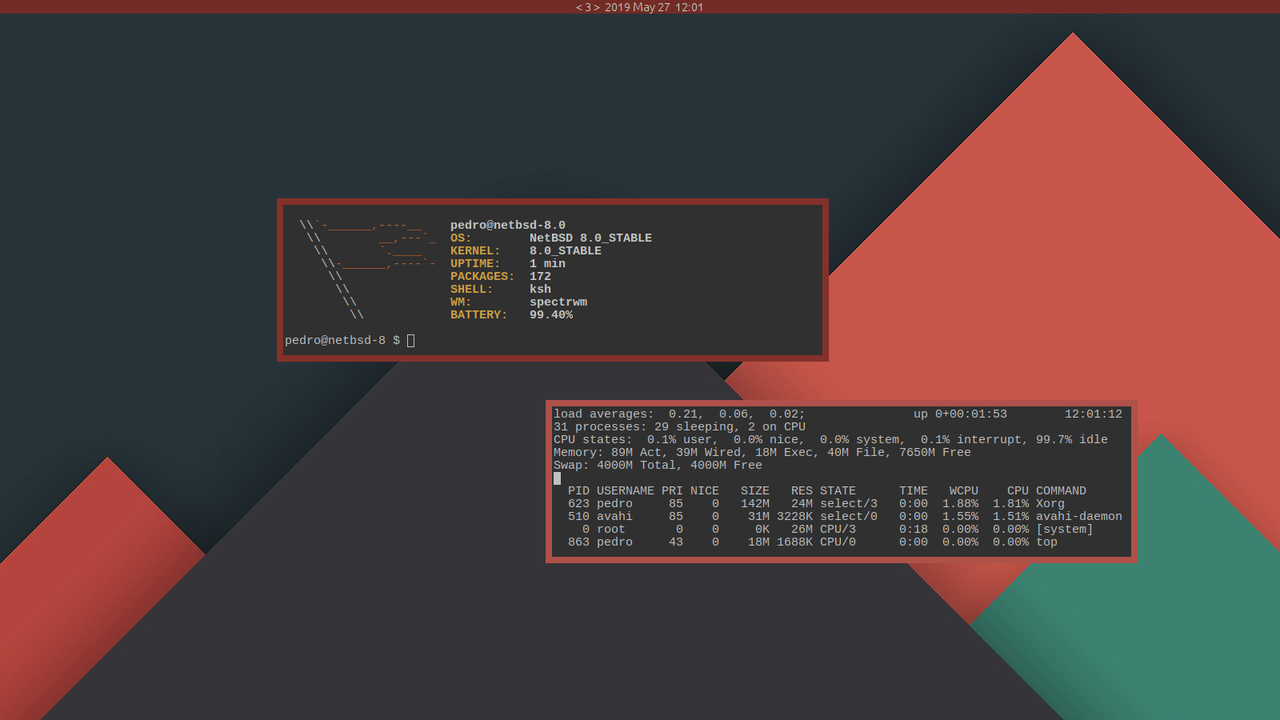Select the 'top' process row, PID 863
1280x720 pixels.
[838, 543]
